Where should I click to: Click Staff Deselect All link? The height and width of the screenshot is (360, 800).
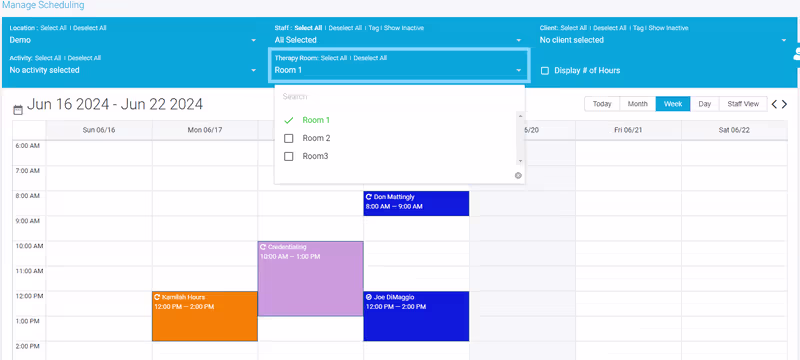click(x=345, y=28)
